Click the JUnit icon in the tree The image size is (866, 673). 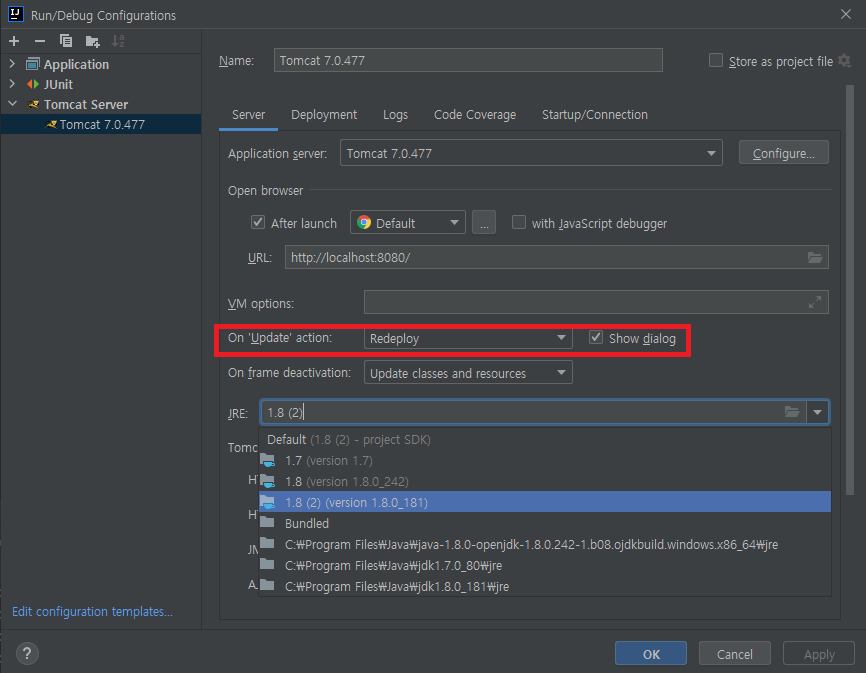pyautogui.click(x=33, y=84)
